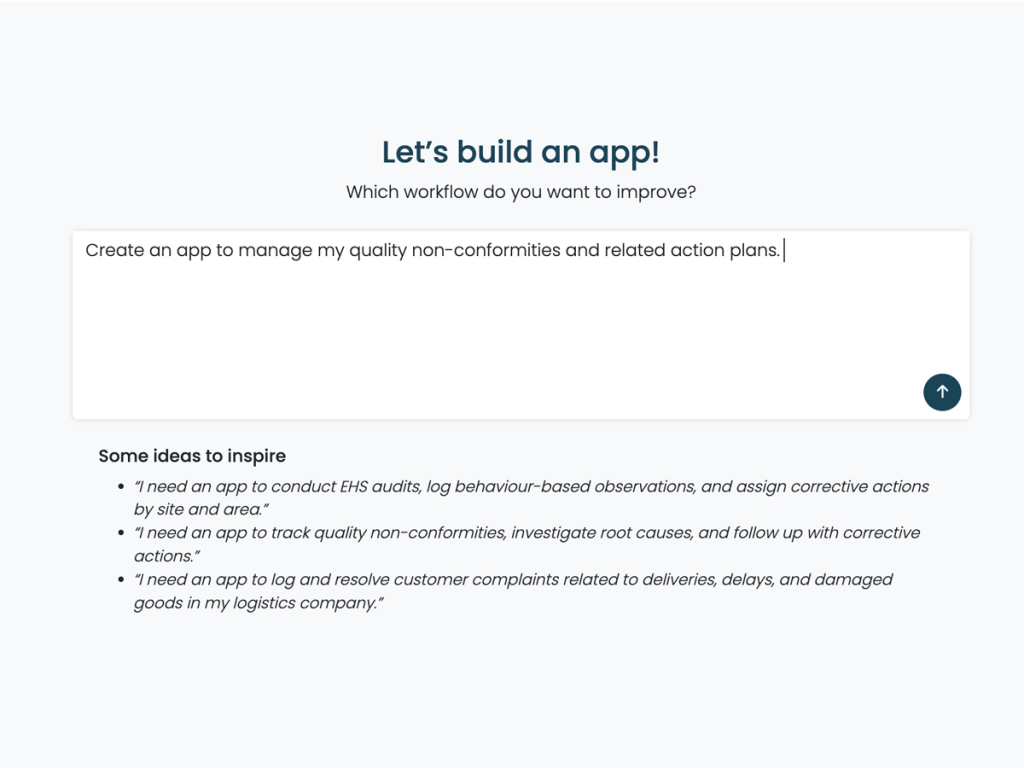Click the bullet point beside the EHS audits idea
The height and width of the screenshot is (768, 1024).
[121, 487]
